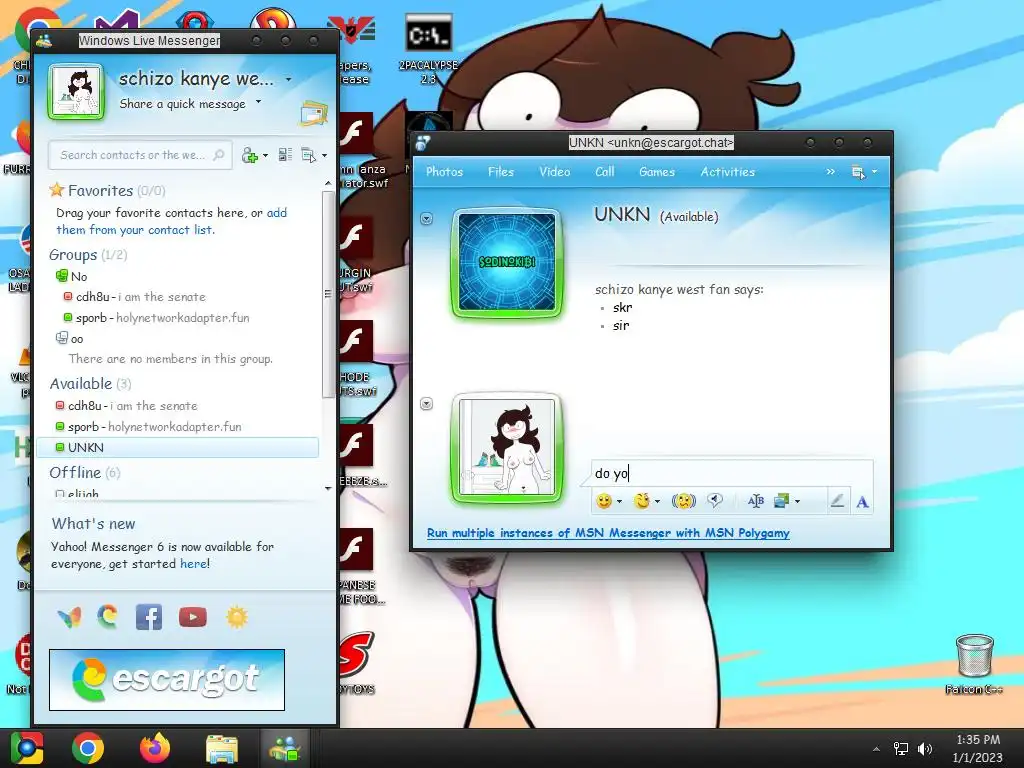The height and width of the screenshot is (768, 1024).
Task: Click UNKN's display picture
Action: [507, 263]
